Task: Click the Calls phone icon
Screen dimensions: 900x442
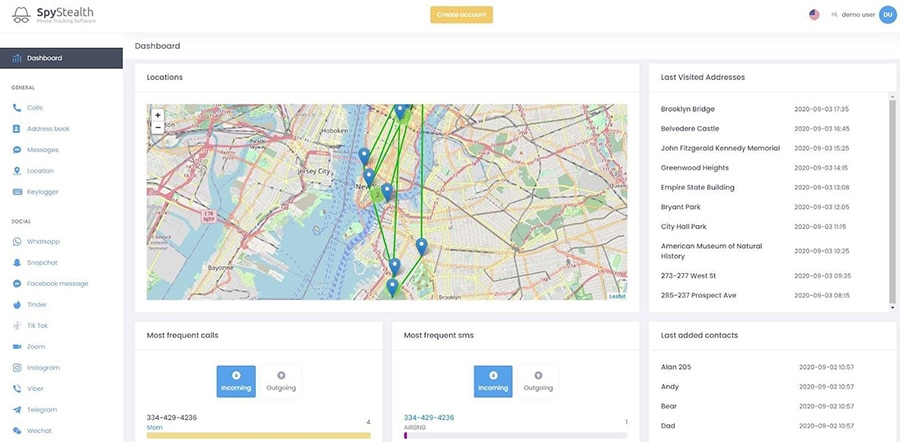Action: [x=17, y=108]
